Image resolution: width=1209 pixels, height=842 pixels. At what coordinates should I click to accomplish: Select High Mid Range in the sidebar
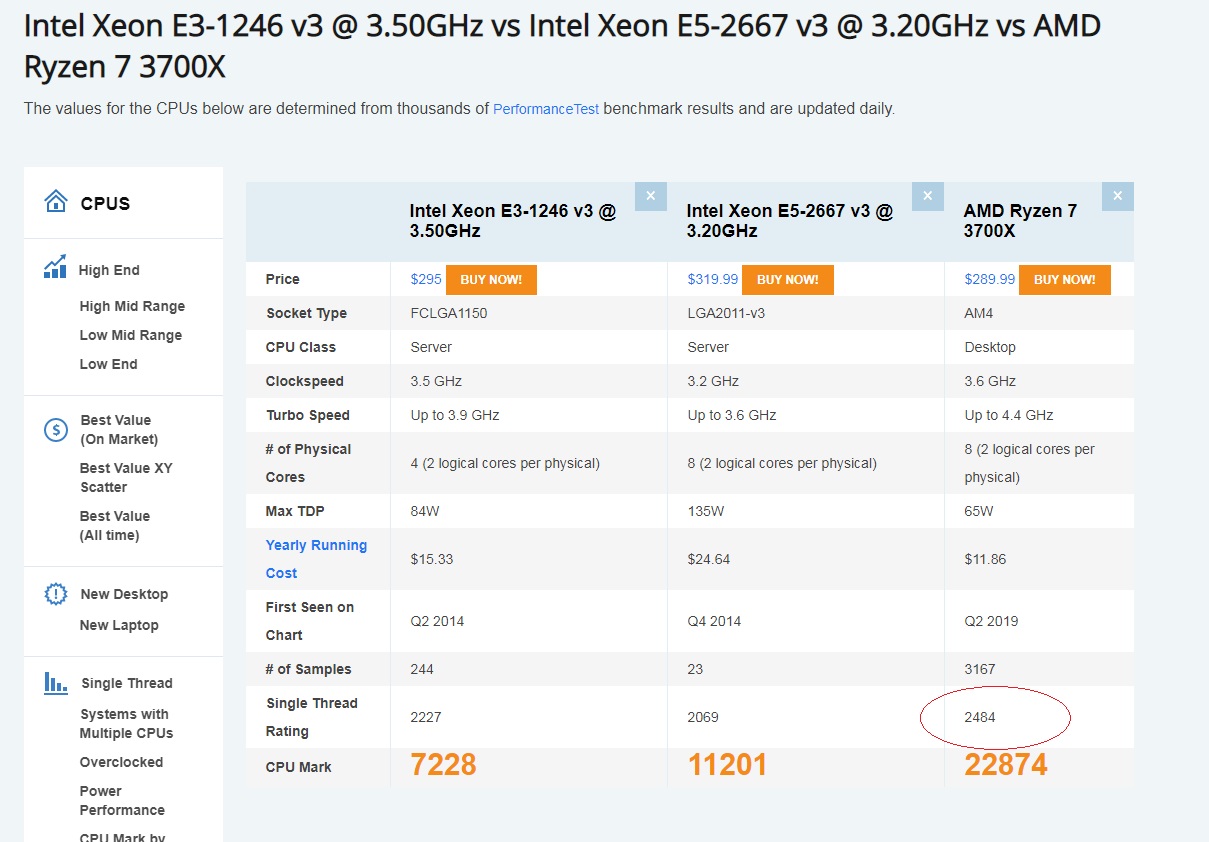click(x=132, y=306)
